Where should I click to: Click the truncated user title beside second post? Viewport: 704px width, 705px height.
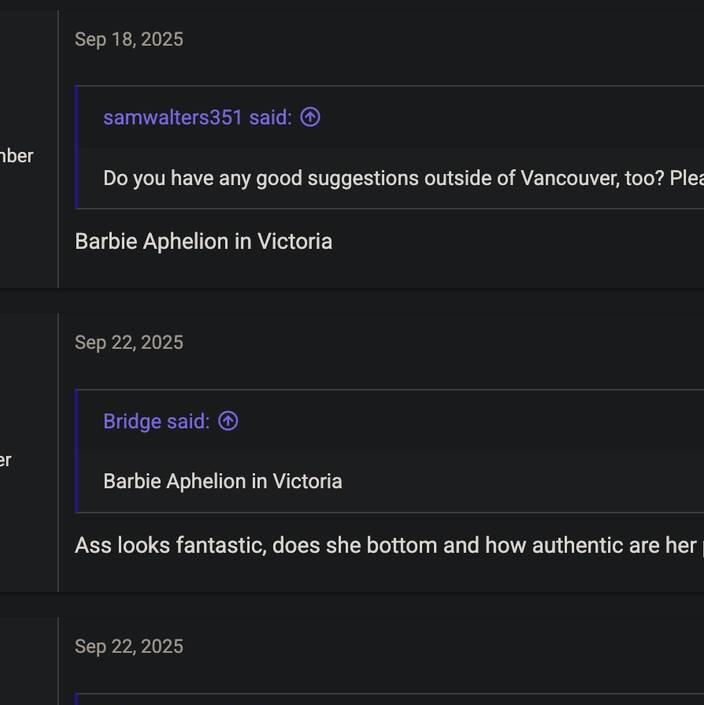(6, 460)
